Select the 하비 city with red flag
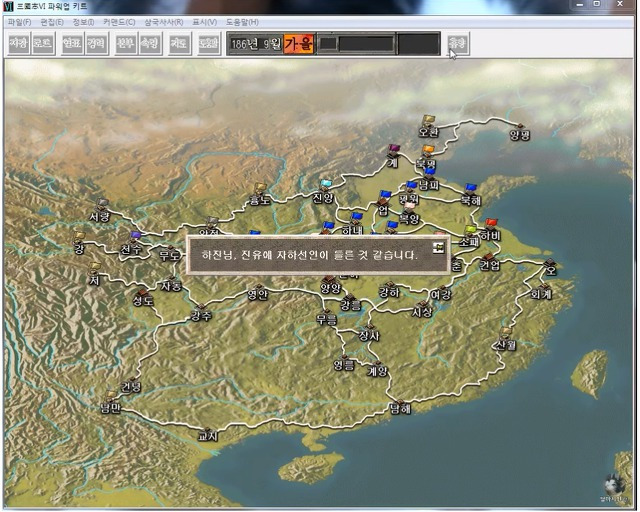Image resolution: width=640 pixels, height=512 pixels. [x=491, y=230]
